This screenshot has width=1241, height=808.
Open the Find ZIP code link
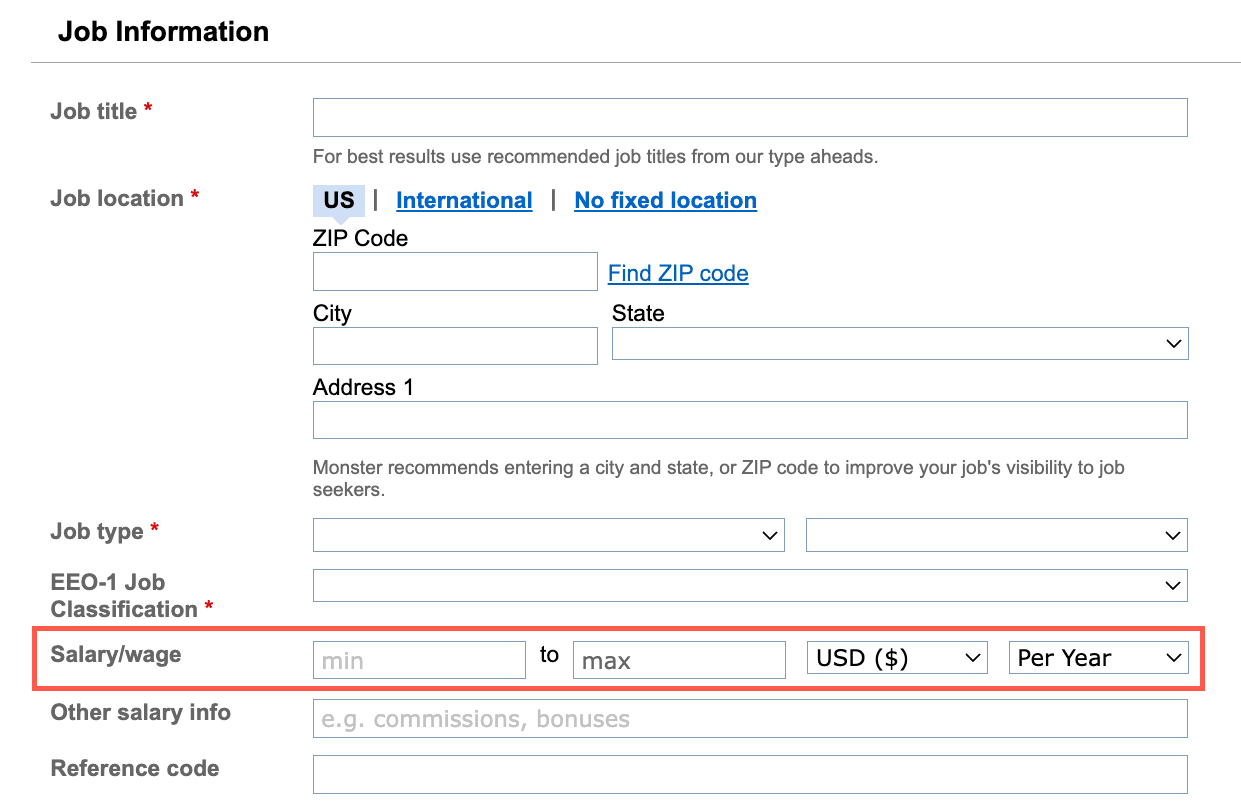(x=678, y=273)
